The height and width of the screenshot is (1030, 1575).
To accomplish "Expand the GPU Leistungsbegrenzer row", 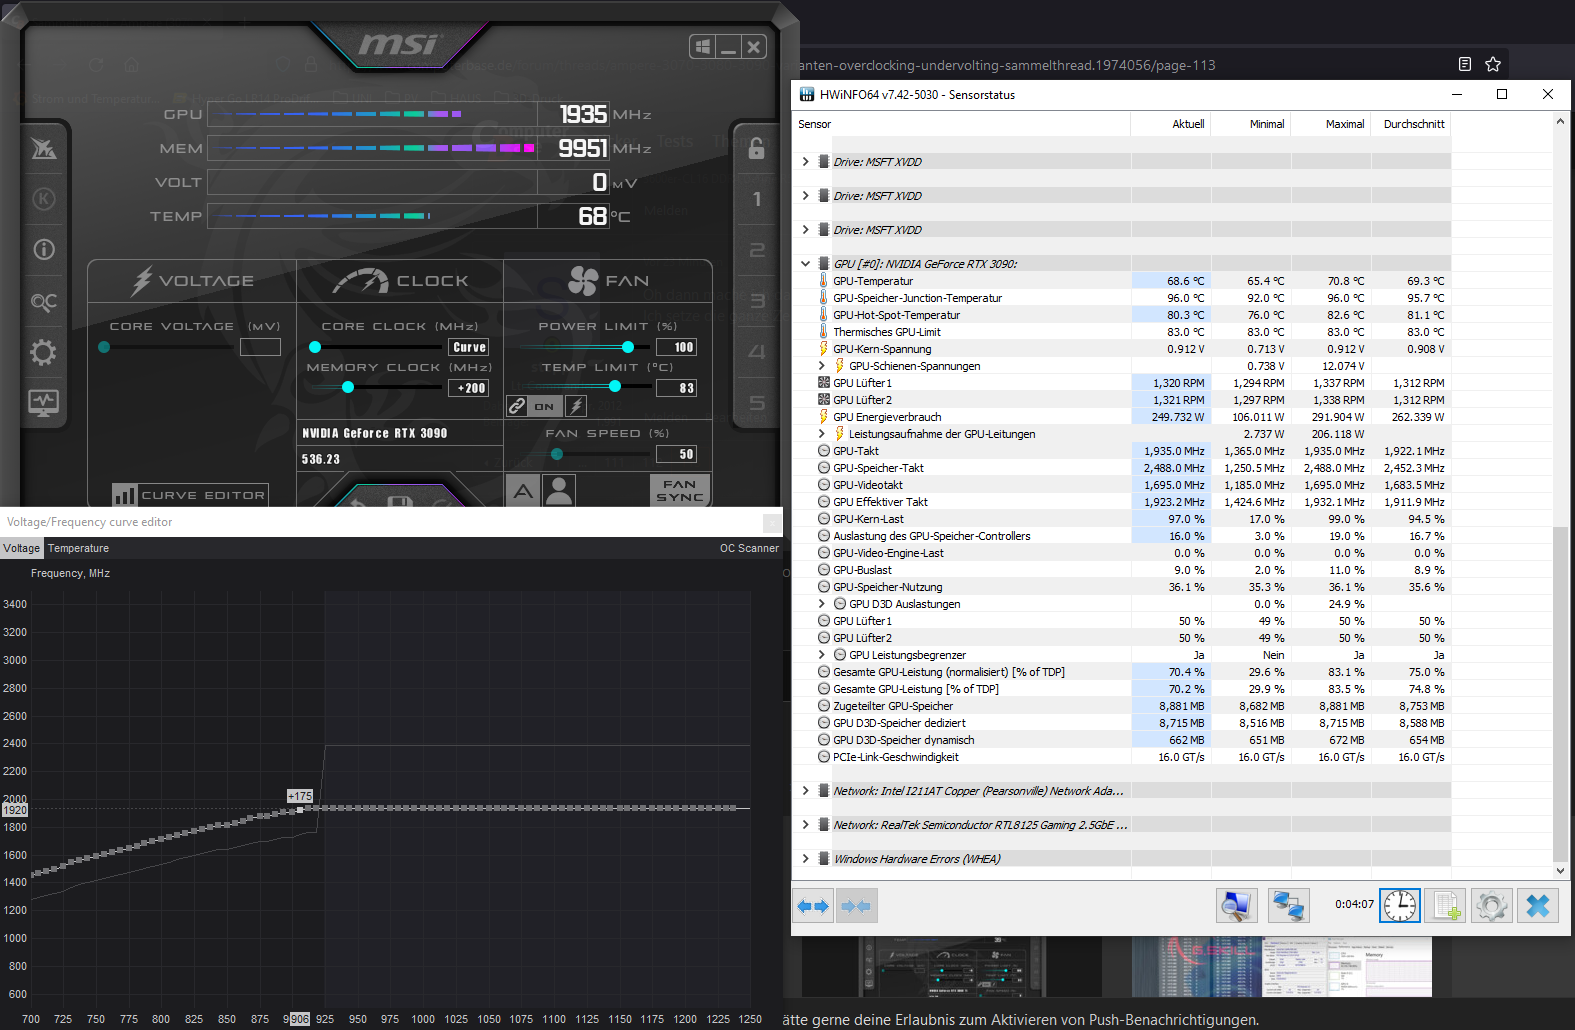I will tap(822, 655).
